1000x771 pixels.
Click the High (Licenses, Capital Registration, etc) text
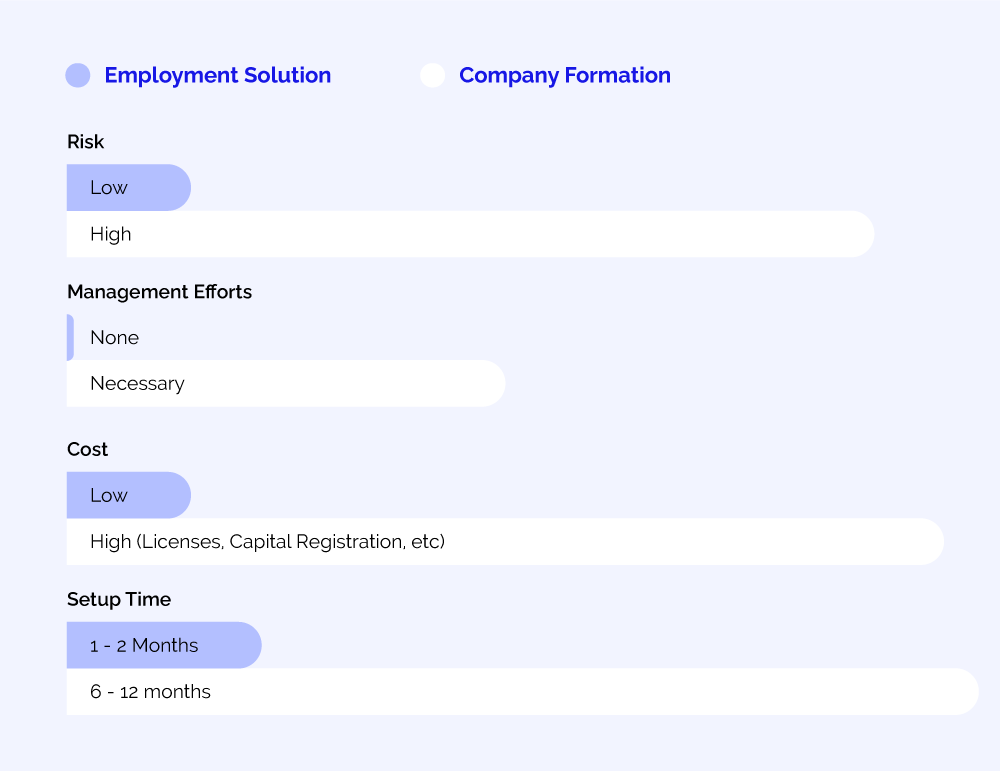click(x=267, y=541)
